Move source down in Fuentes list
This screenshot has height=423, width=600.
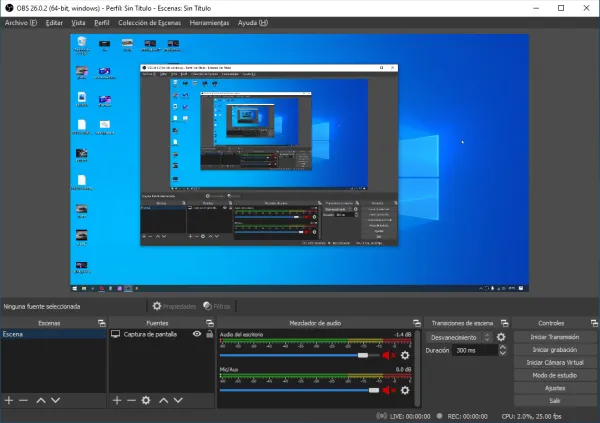[178, 400]
